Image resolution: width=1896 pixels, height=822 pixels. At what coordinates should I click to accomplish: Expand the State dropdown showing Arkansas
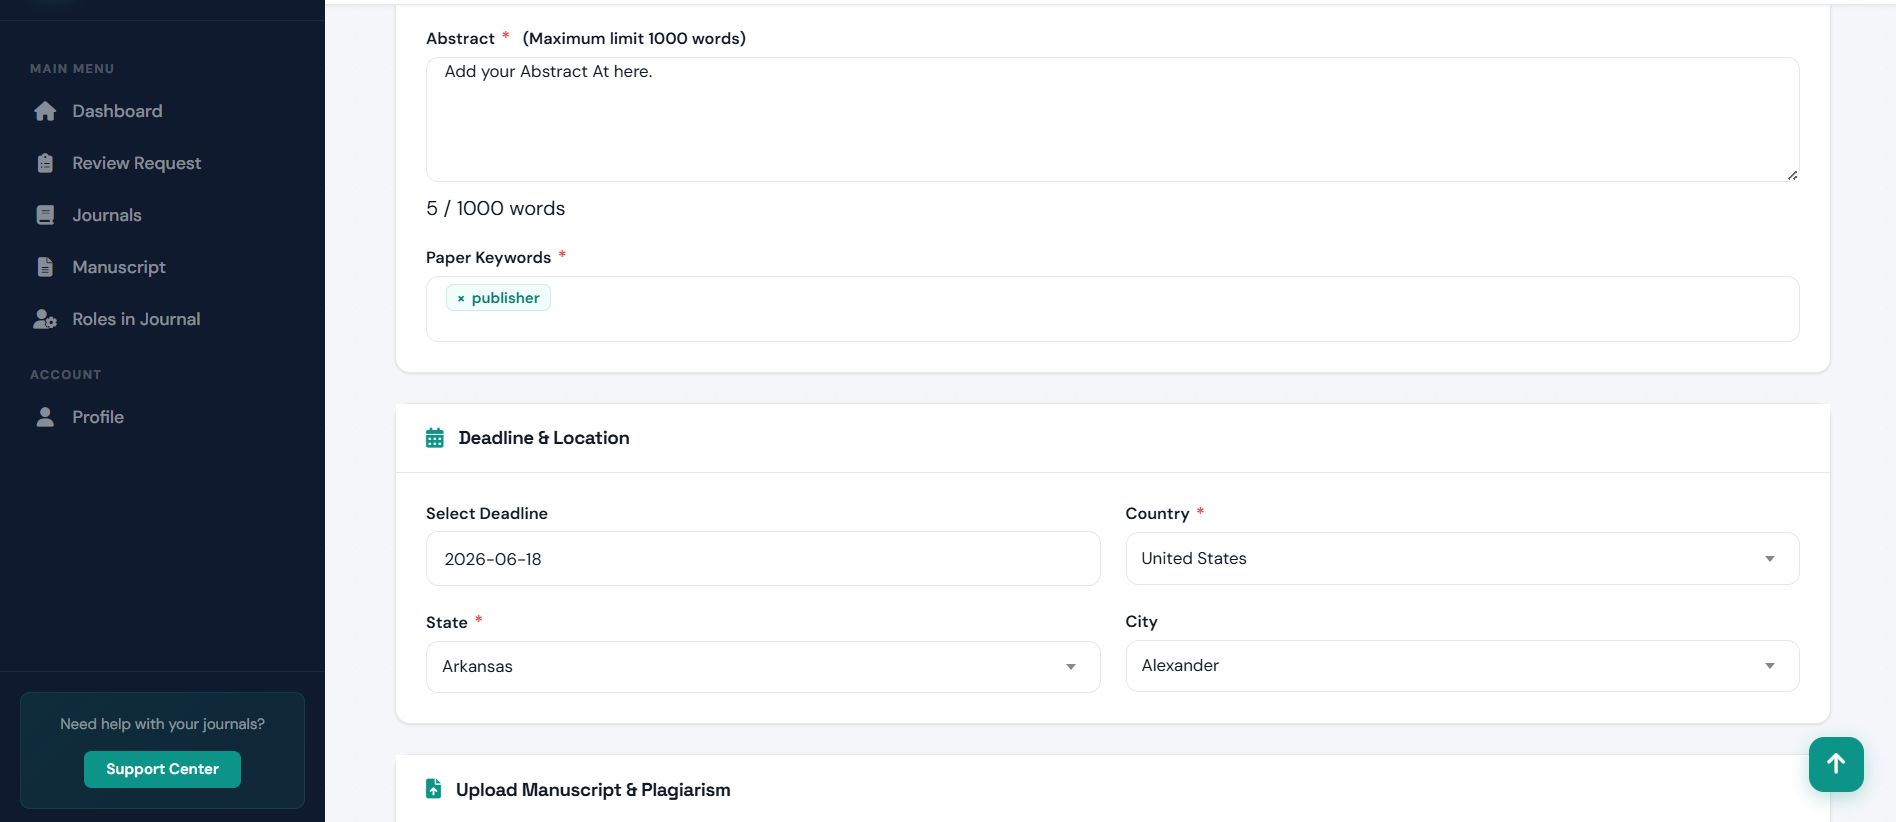coord(763,666)
